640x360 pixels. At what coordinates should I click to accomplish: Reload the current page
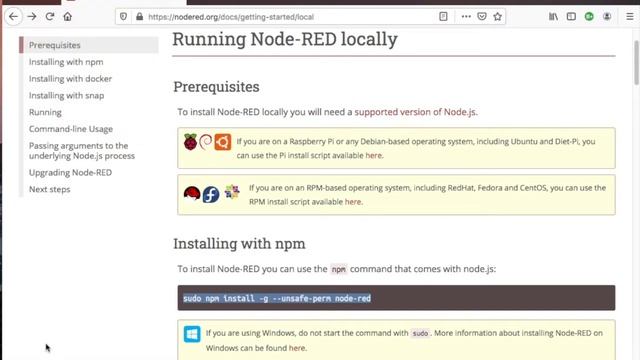[x=50, y=17]
